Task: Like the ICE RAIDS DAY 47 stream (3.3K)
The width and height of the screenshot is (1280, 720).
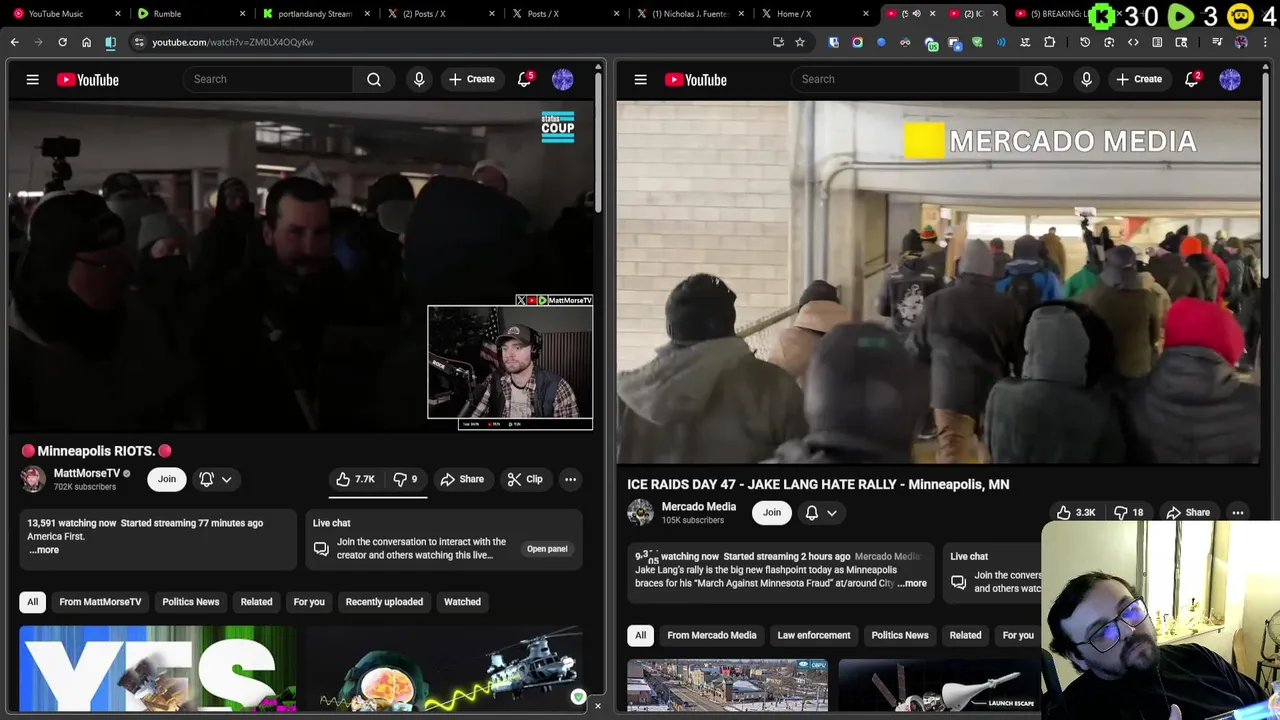Action: coord(1076,512)
